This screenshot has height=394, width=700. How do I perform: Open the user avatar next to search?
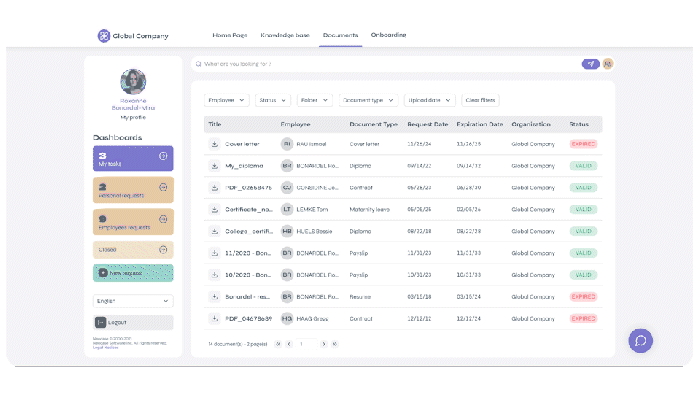[x=608, y=64]
